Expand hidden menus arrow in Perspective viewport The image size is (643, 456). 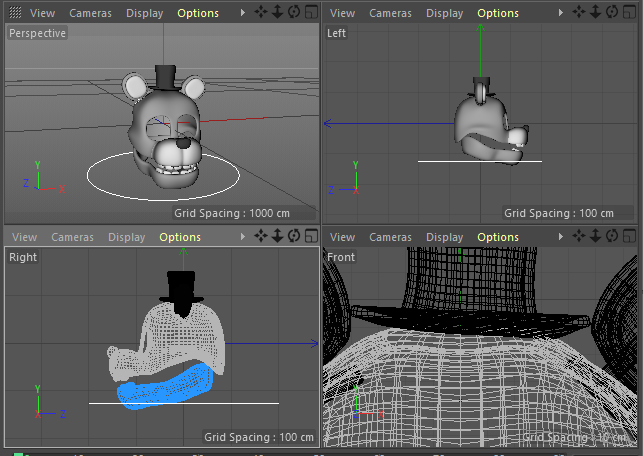[243, 13]
